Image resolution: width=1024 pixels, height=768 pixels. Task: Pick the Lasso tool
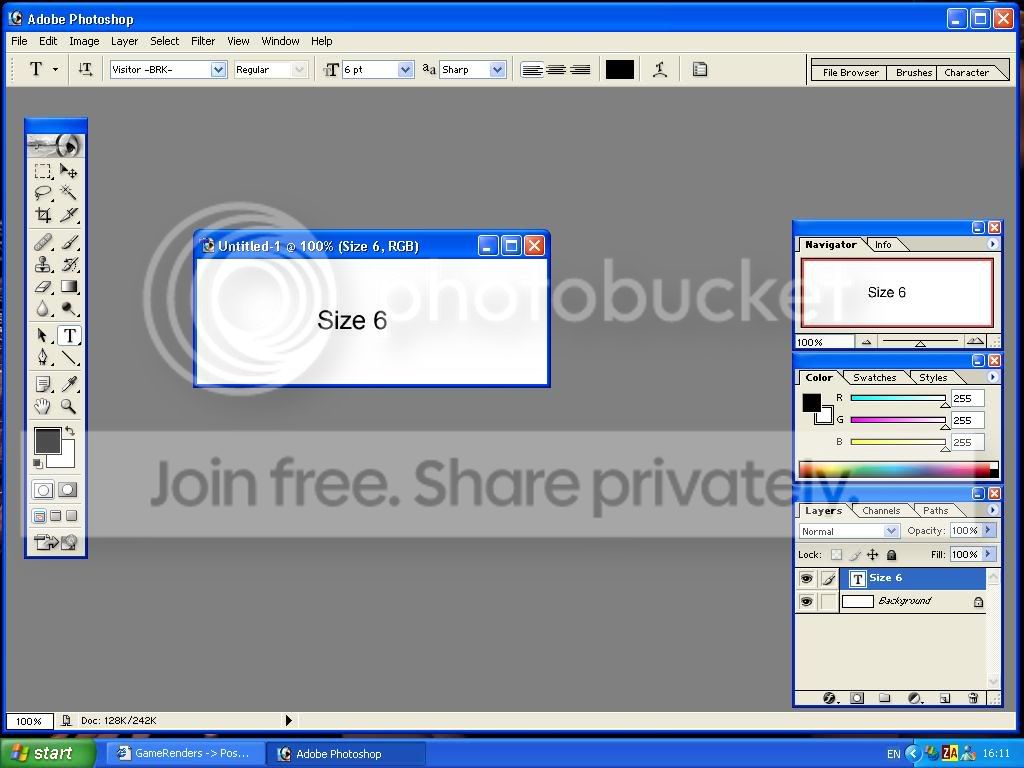[x=43, y=193]
